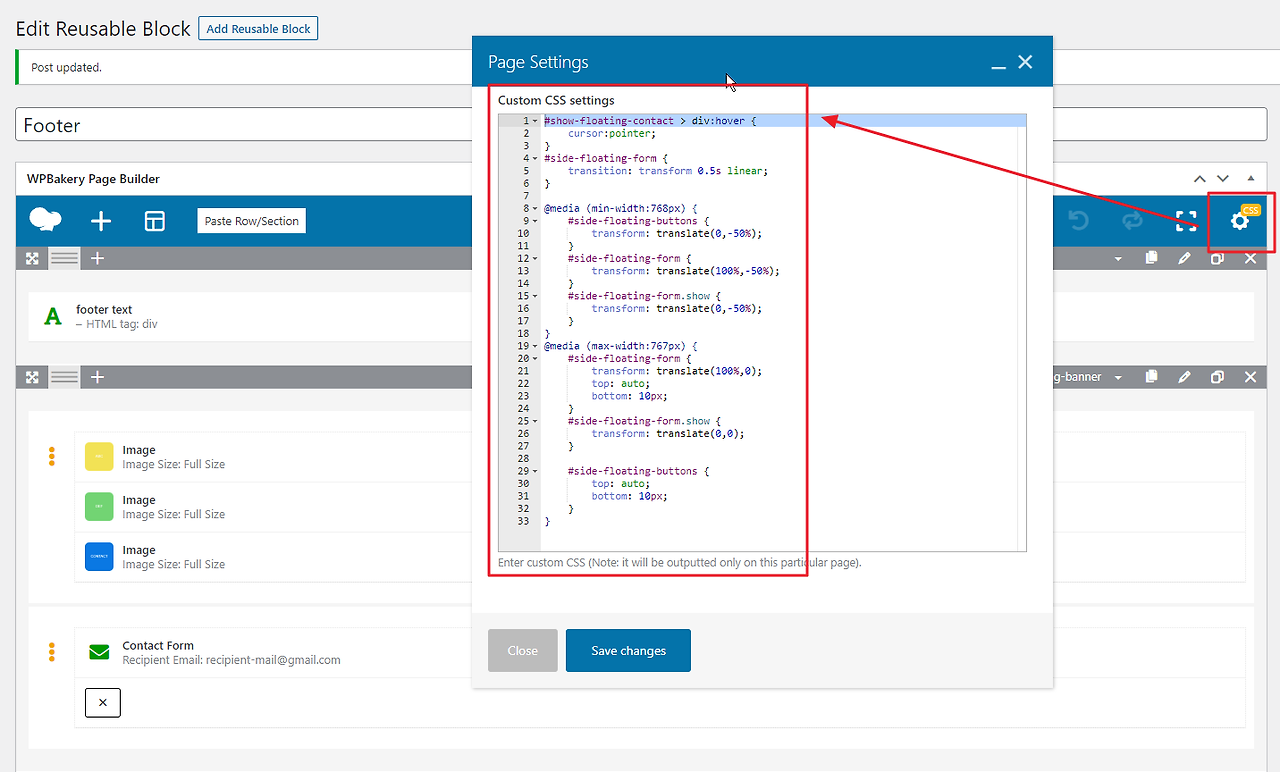The image size is (1280, 772).
Task: Clone the g-banner row
Action: click(1217, 377)
